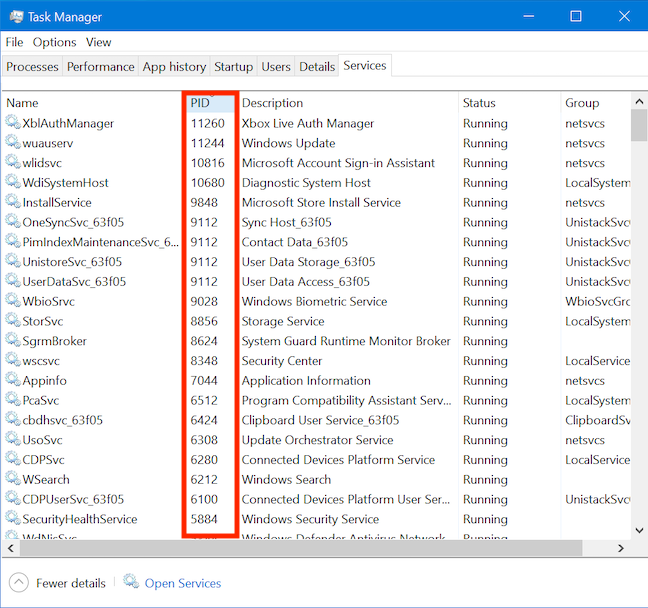648x608 pixels.
Task: Select the Windows Search description
Action: tap(286, 479)
